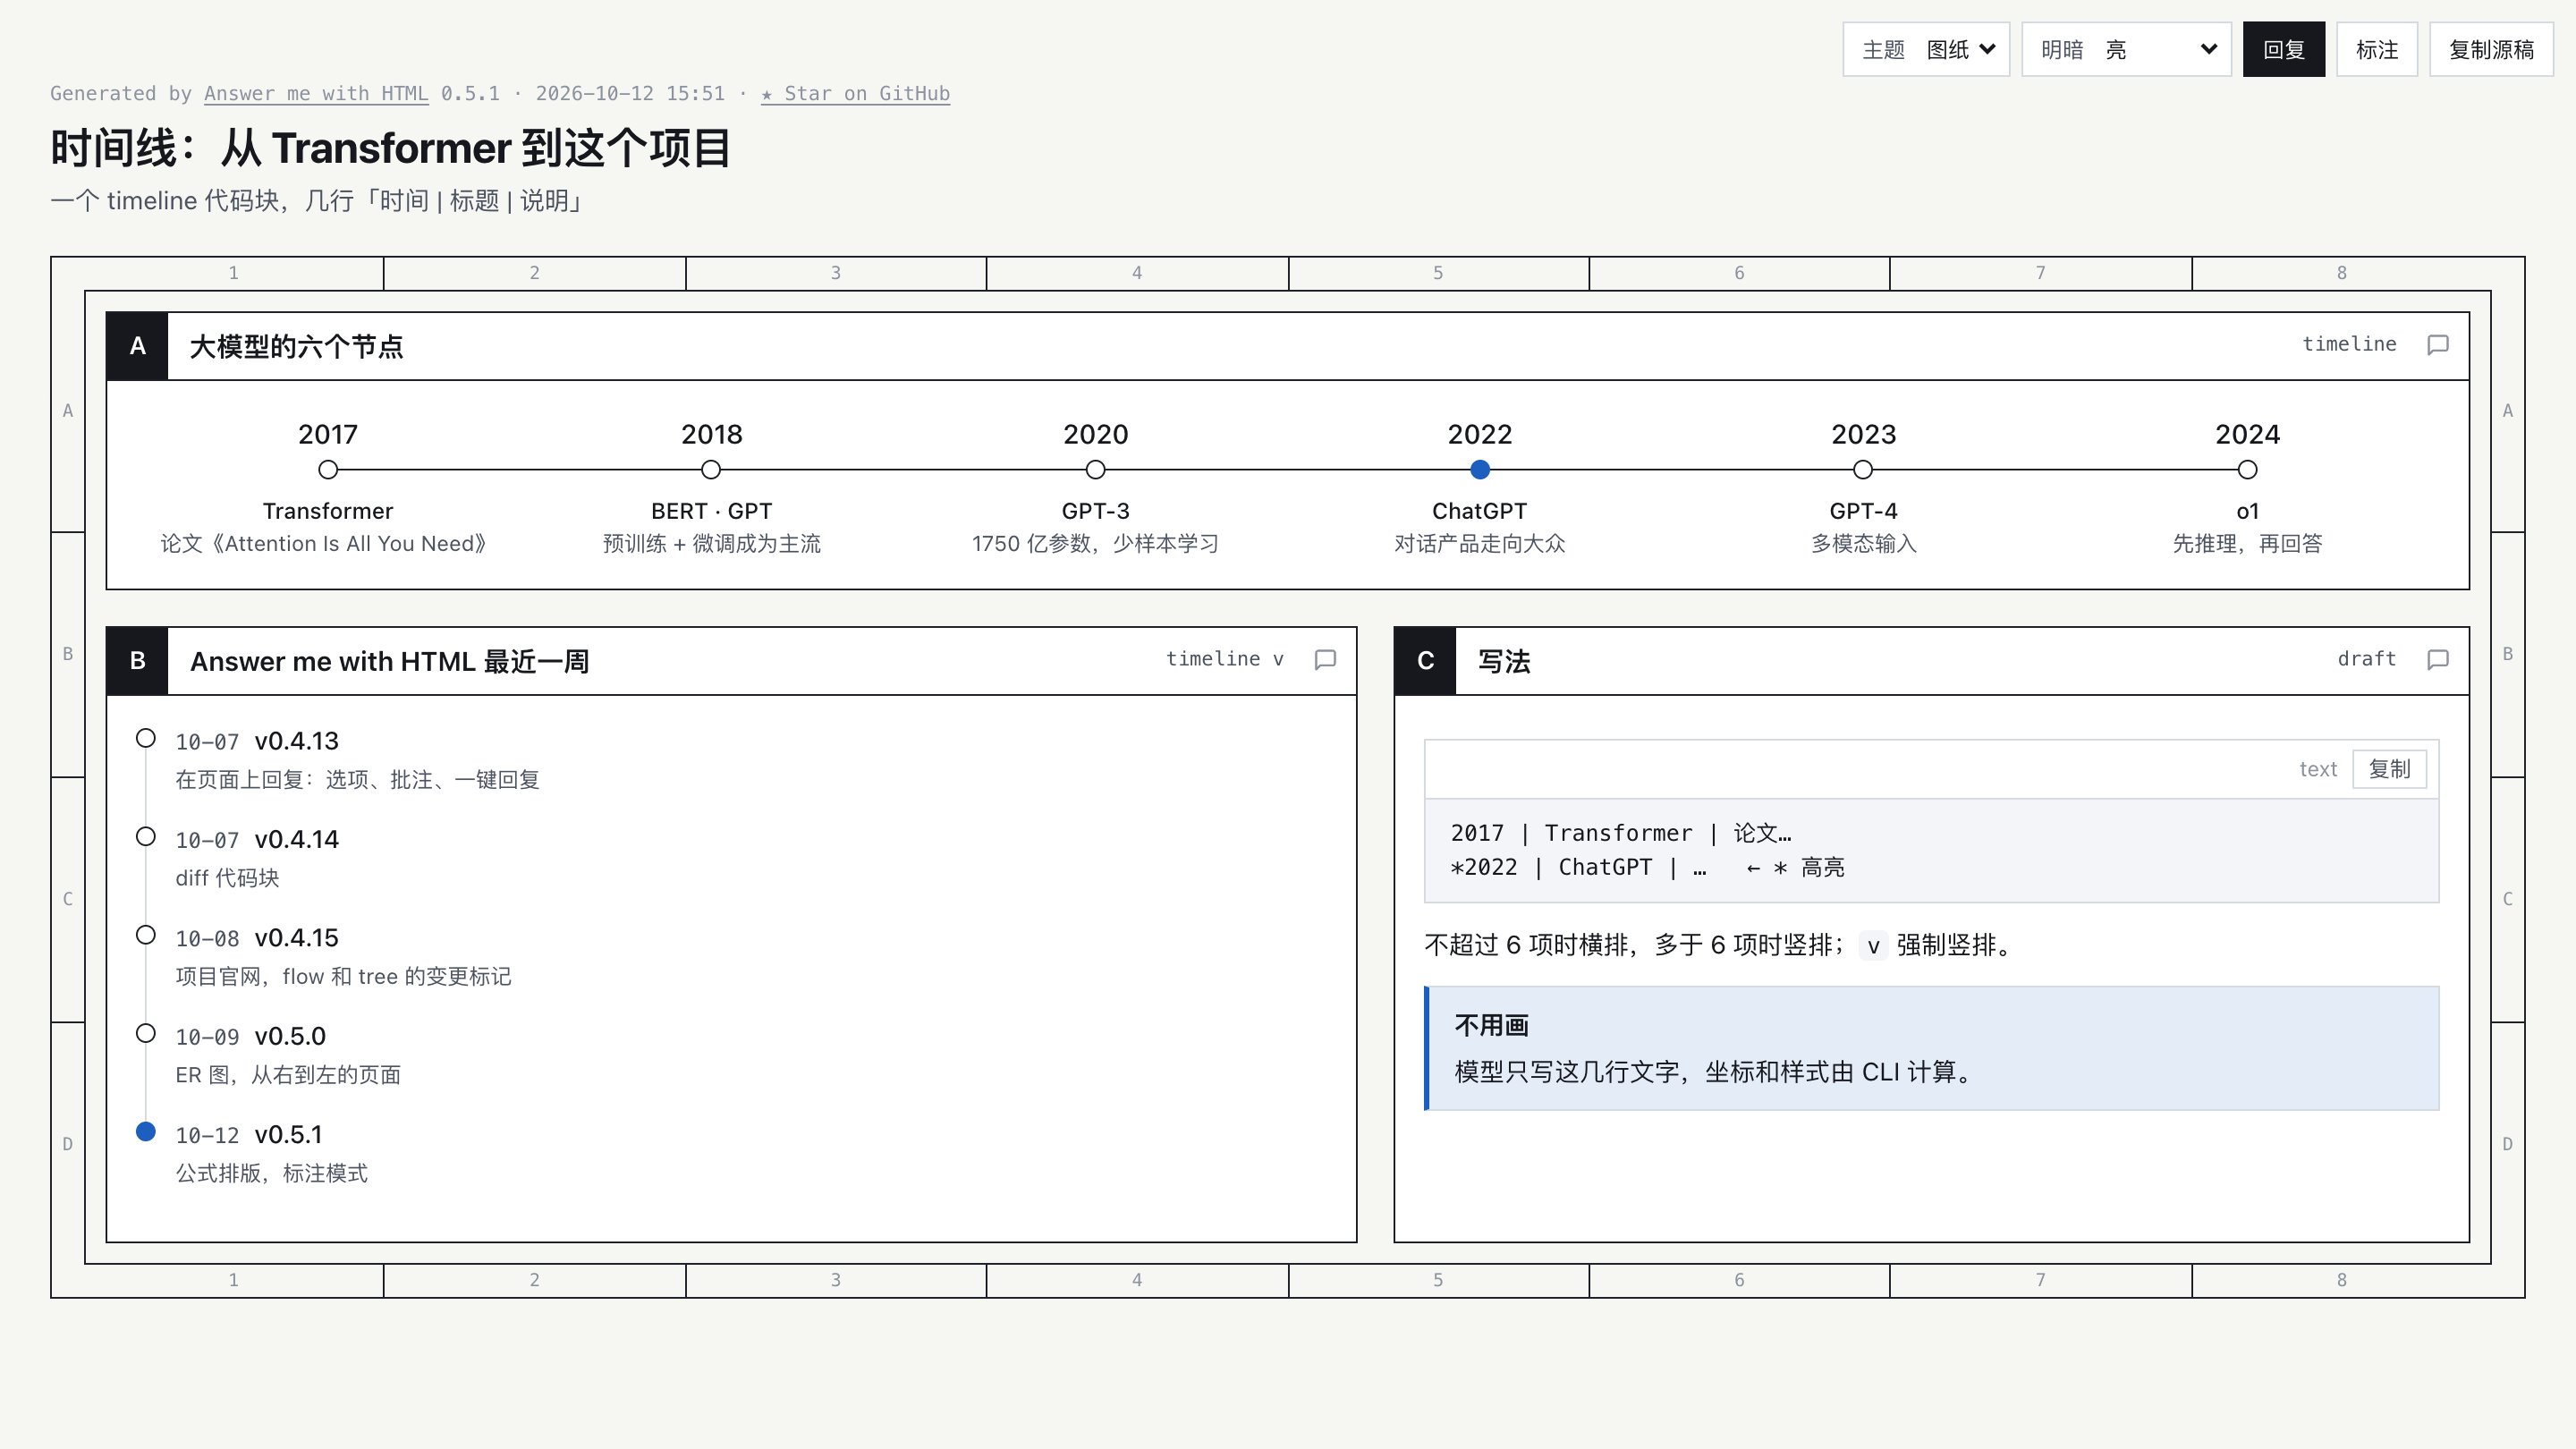Viewport: 2576px width, 1449px height.
Task: Click text 公式排版，标注模式
Action: [x=272, y=1173]
